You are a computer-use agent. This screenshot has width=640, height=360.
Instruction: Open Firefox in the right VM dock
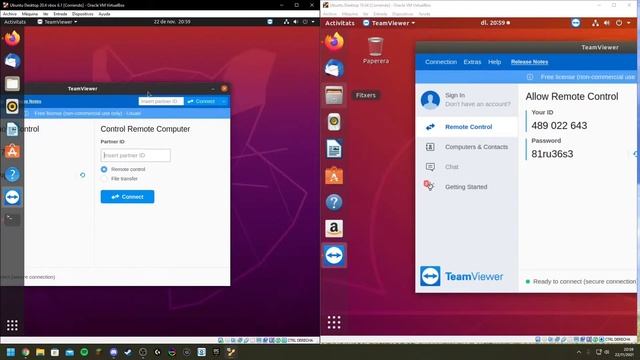point(334,42)
